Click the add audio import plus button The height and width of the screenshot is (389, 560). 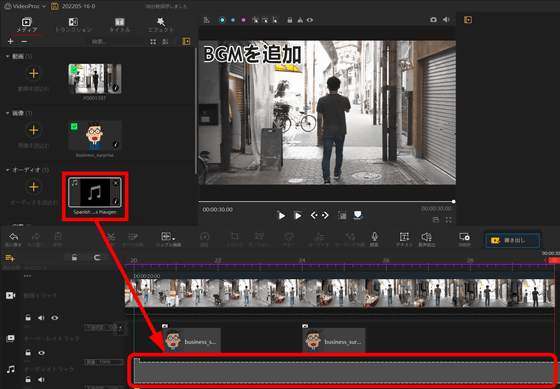[x=34, y=187]
